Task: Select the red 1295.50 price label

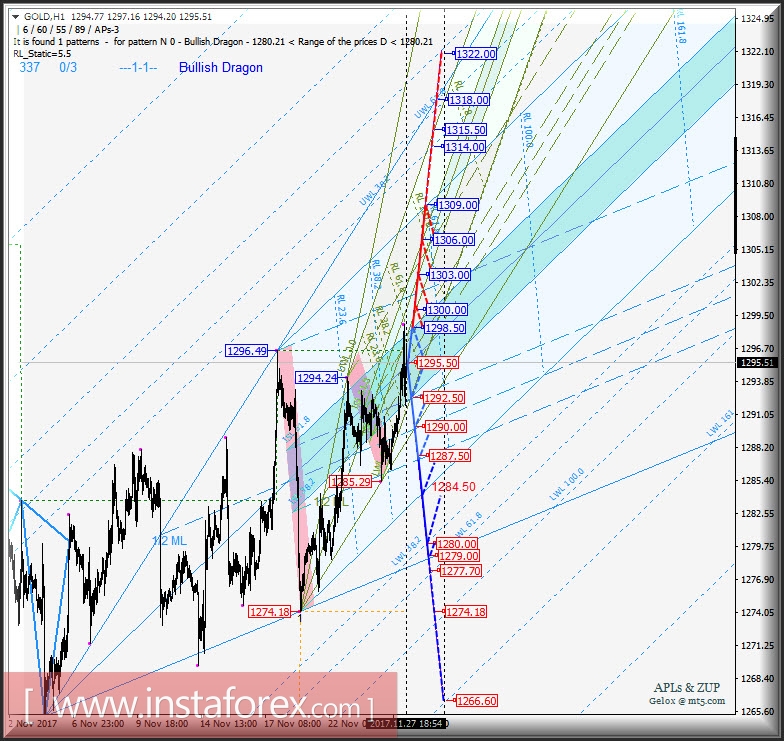Action: click(438, 363)
